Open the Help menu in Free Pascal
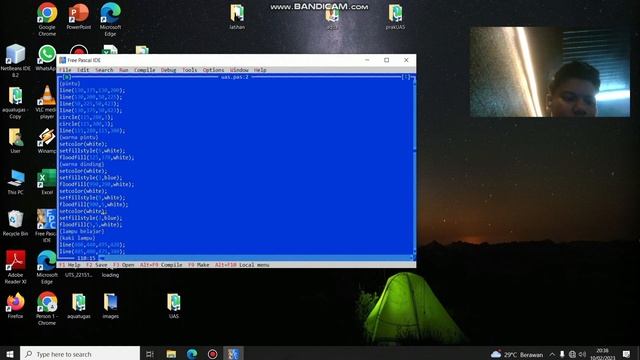Image resolution: width=640 pixels, height=360 pixels. pos(260,70)
